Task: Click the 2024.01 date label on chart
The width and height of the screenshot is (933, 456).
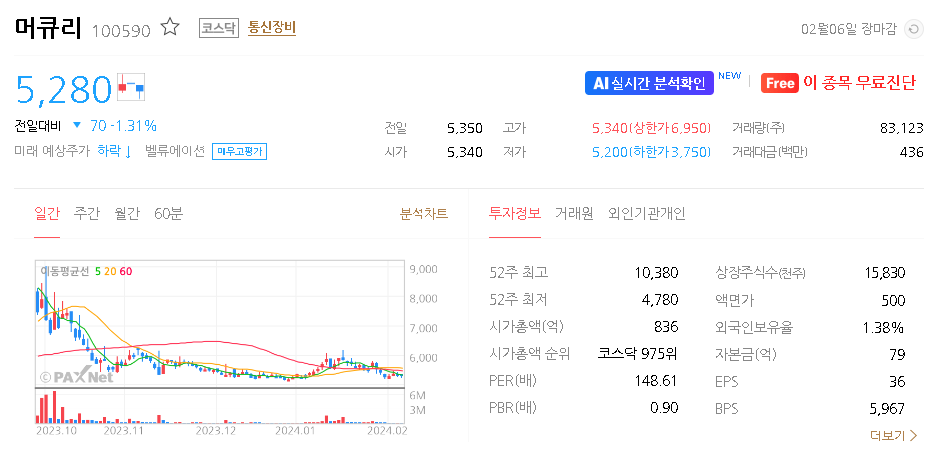Action: tap(295, 430)
